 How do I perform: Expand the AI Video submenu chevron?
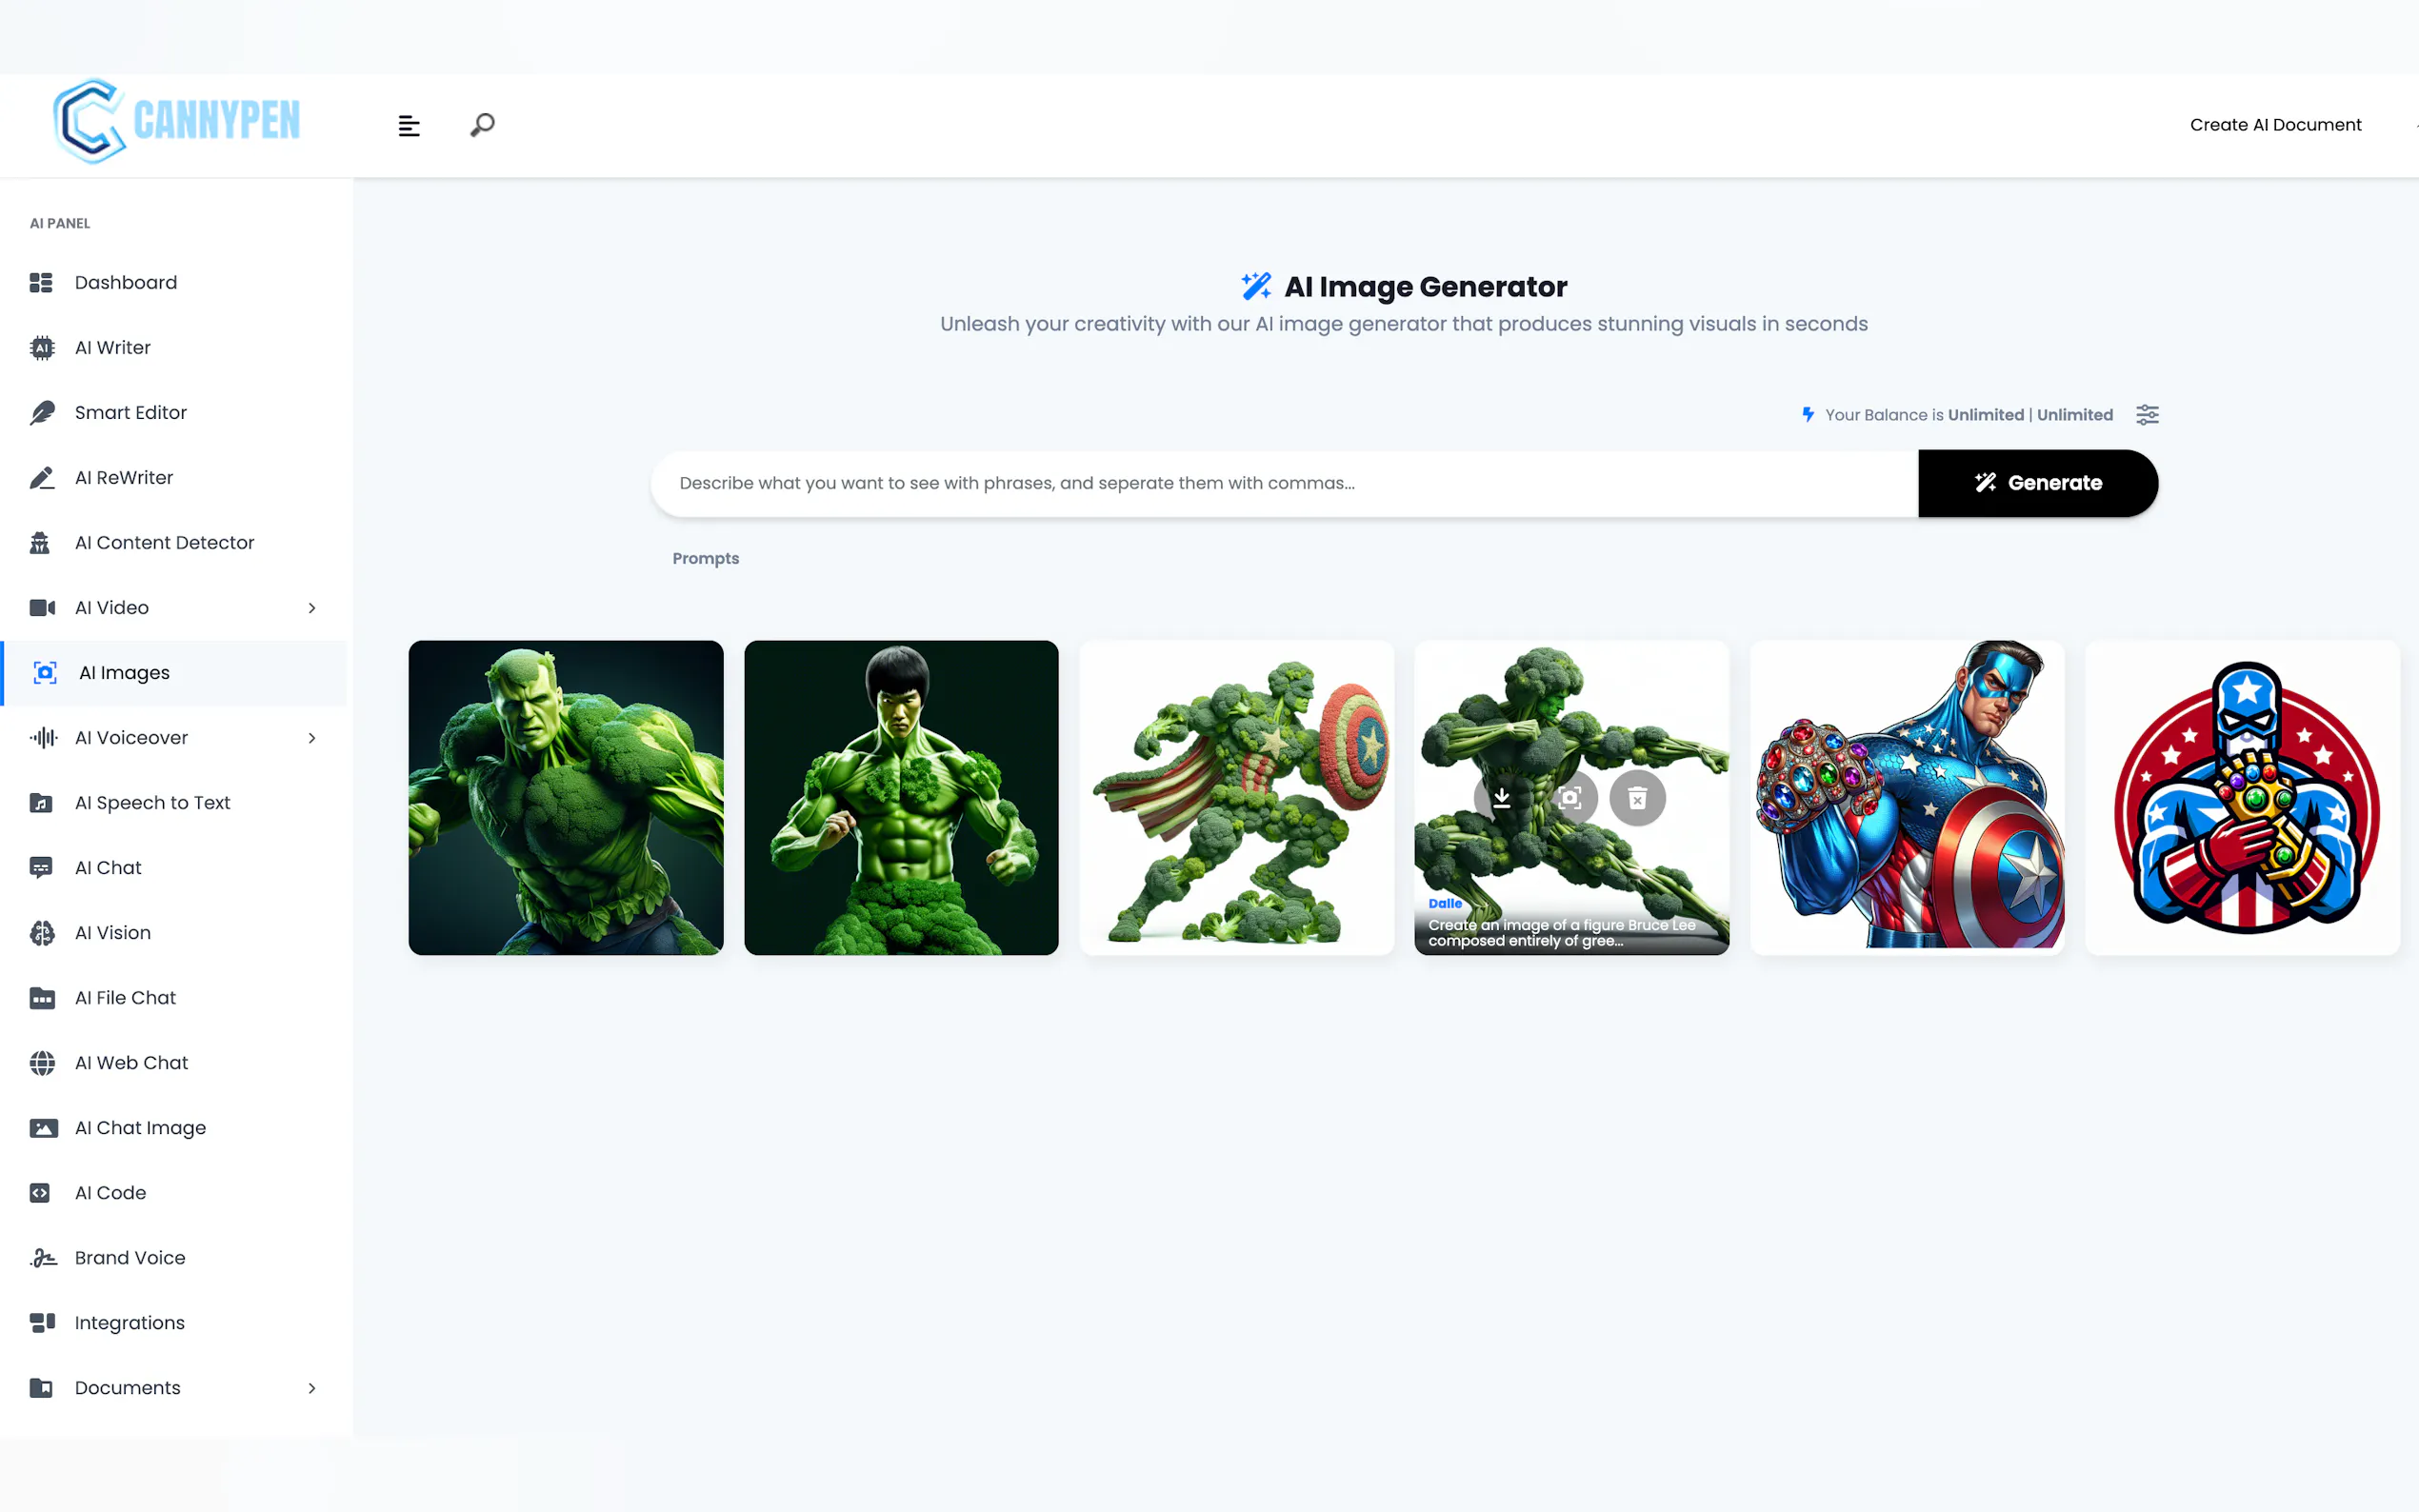312,608
